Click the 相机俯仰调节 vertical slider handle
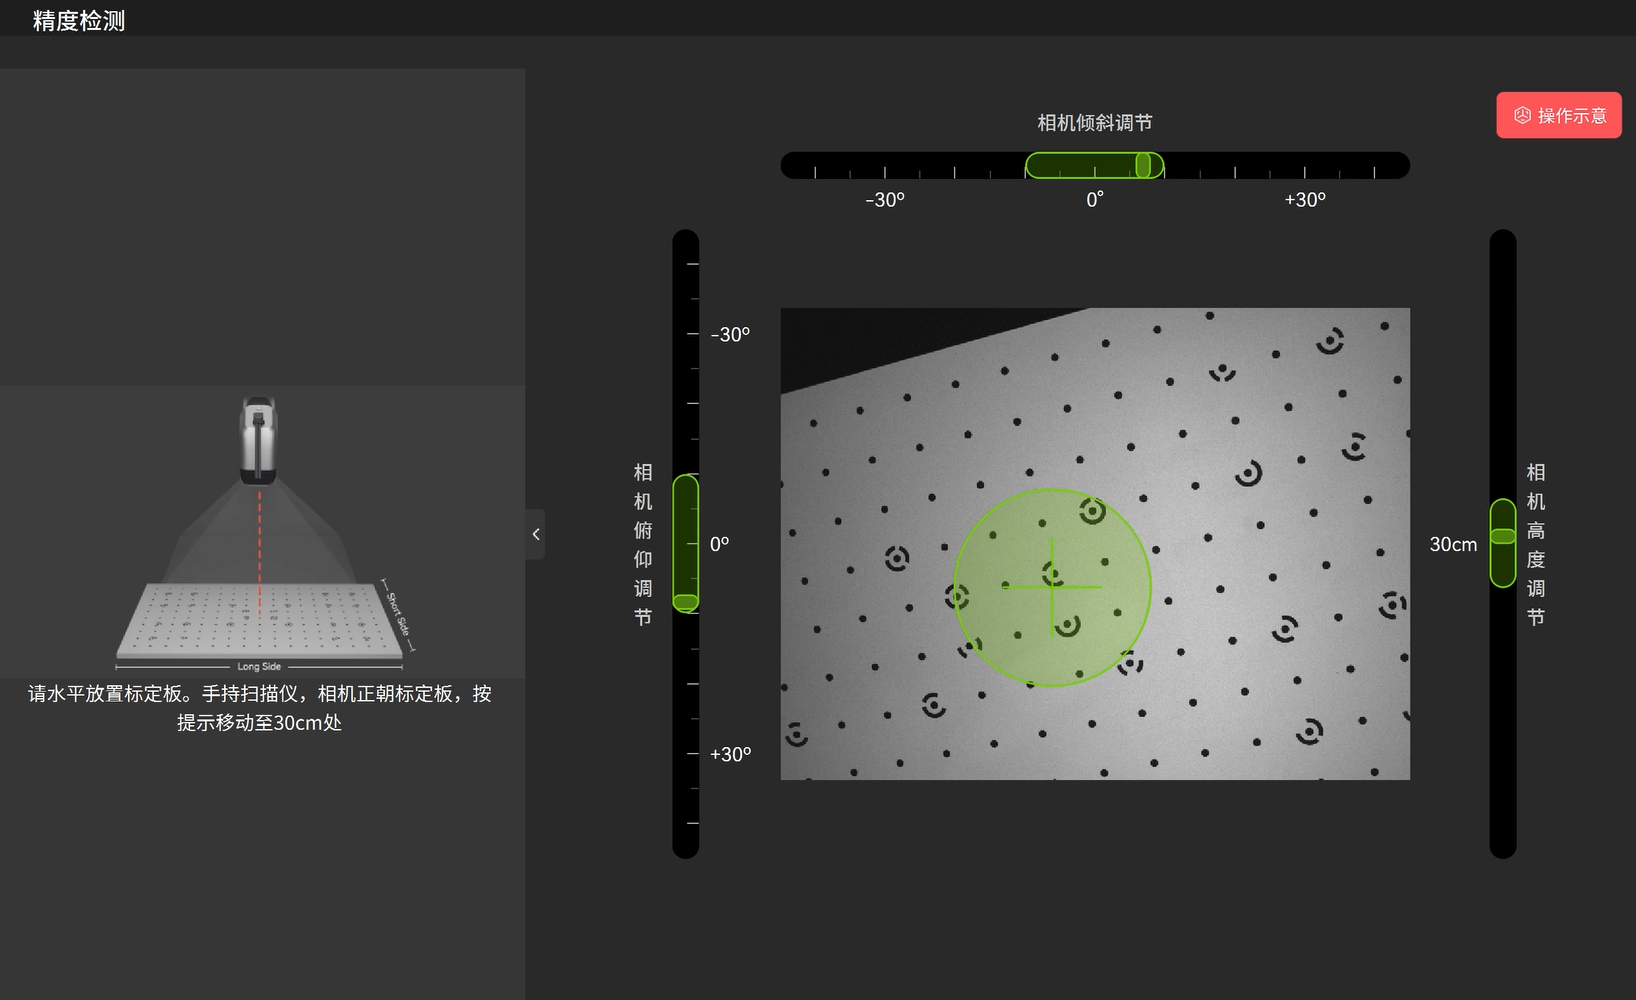This screenshot has width=1636, height=1000. tap(685, 602)
